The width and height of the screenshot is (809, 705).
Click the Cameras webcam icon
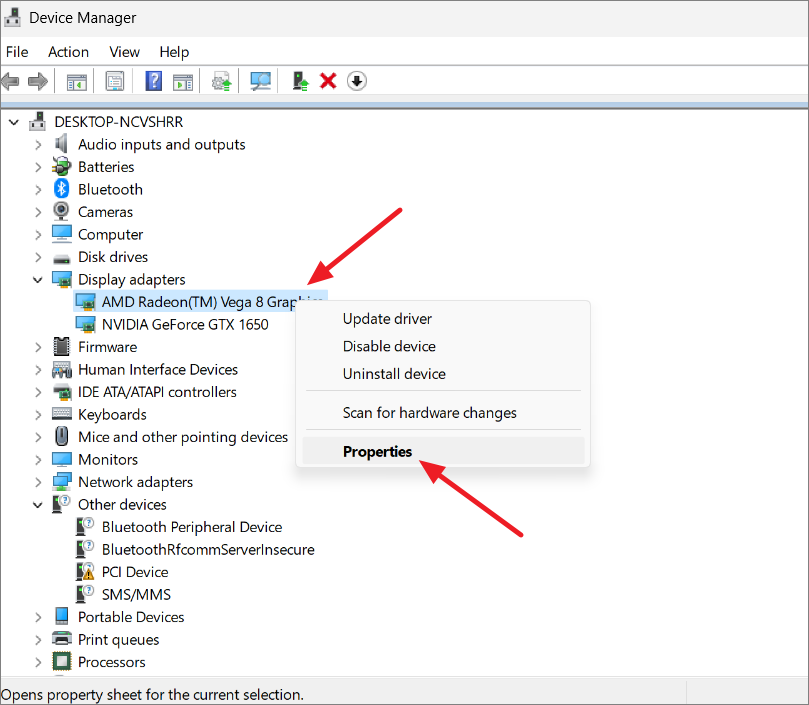(x=61, y=212)
